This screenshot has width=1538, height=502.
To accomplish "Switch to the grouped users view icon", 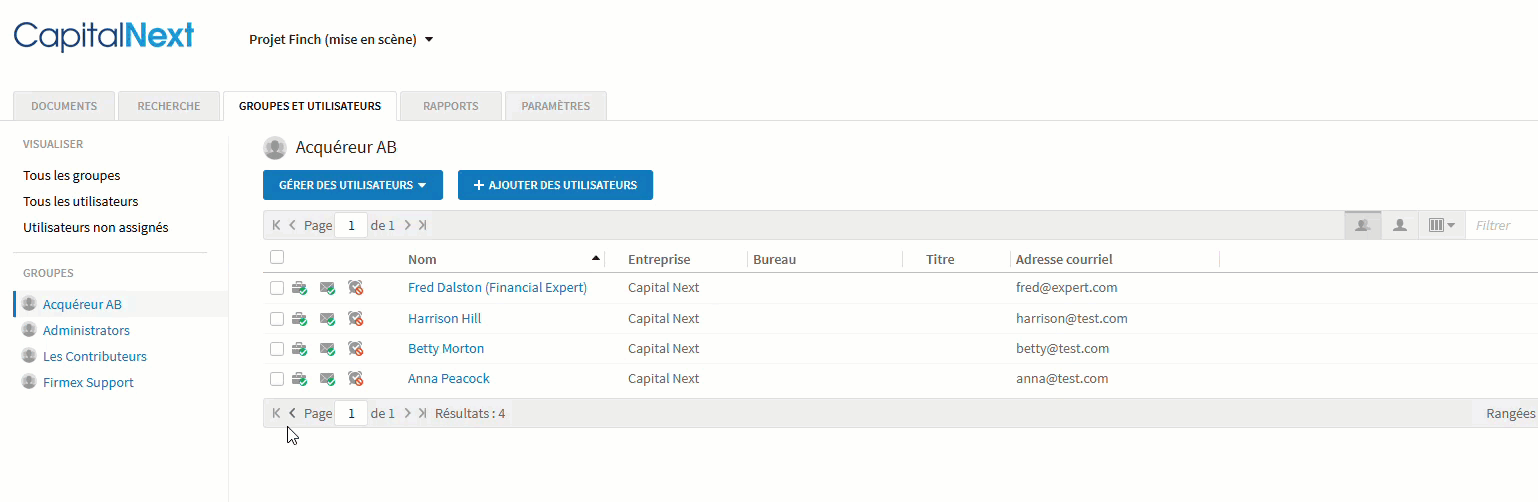I will [1362, 225].
